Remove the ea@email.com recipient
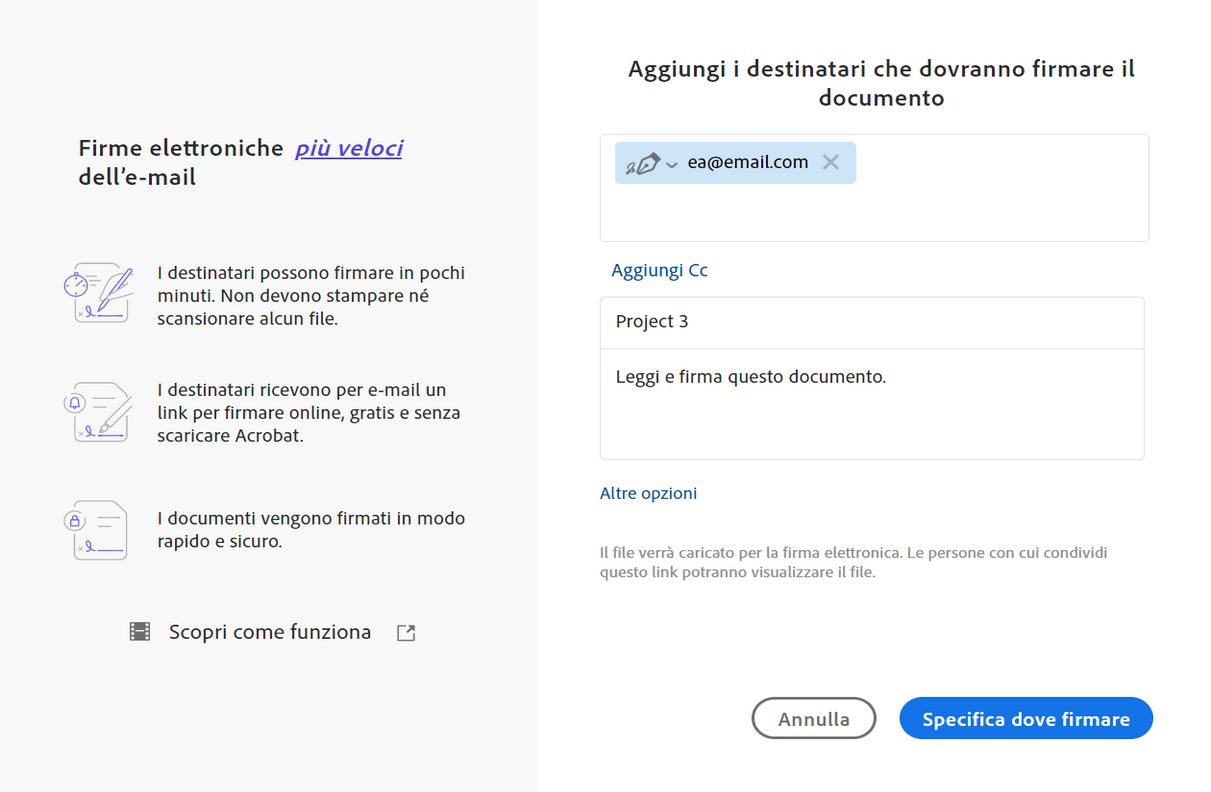1211x792 pixels. point(830,162)
